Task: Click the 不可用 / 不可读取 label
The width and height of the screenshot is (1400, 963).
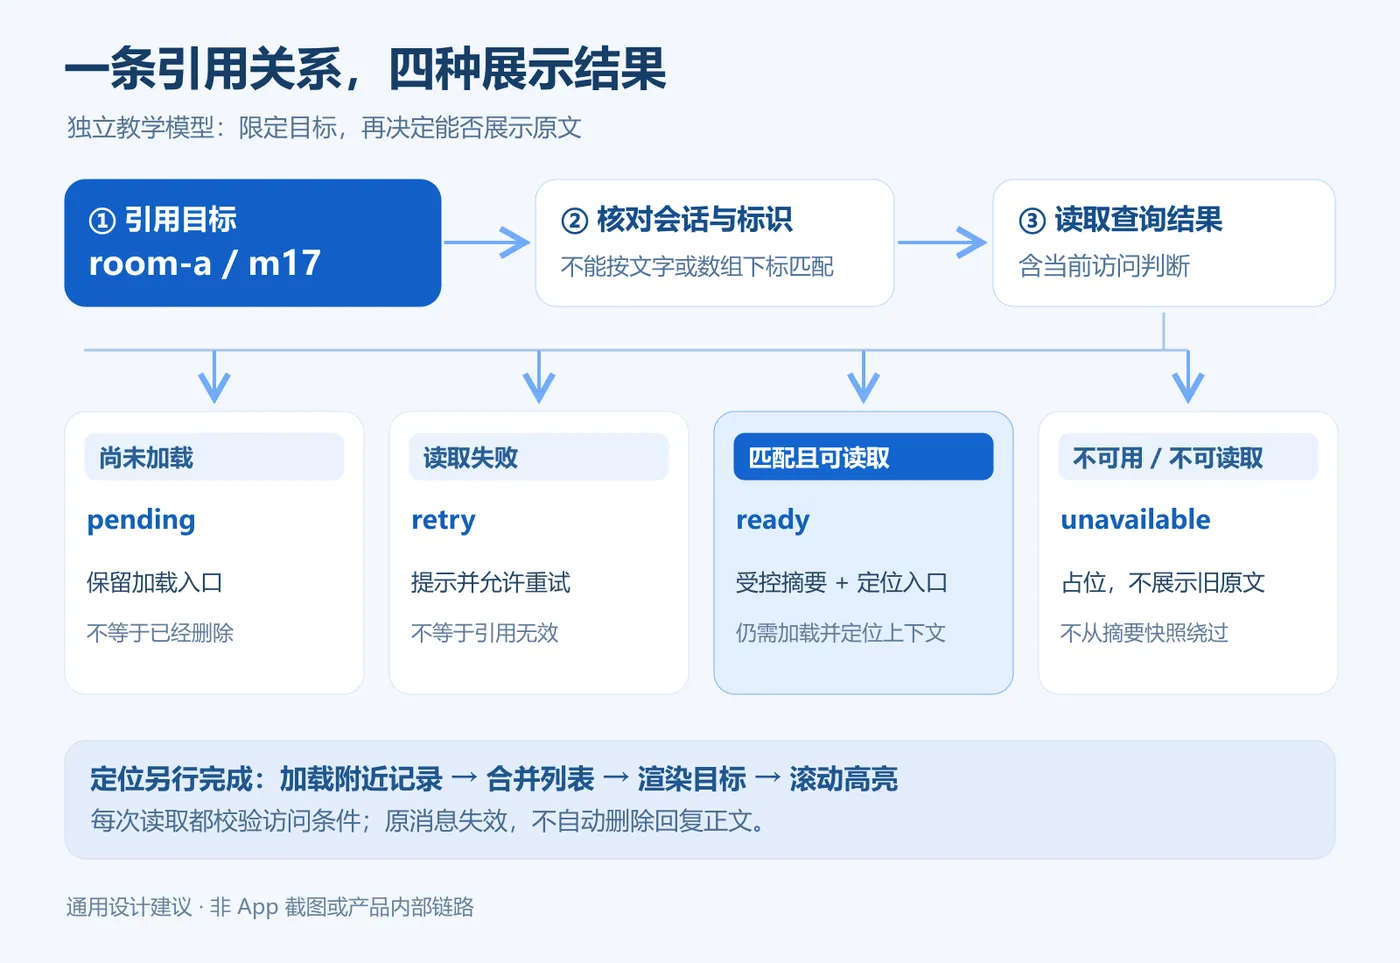Action: tap(1188, 457)
